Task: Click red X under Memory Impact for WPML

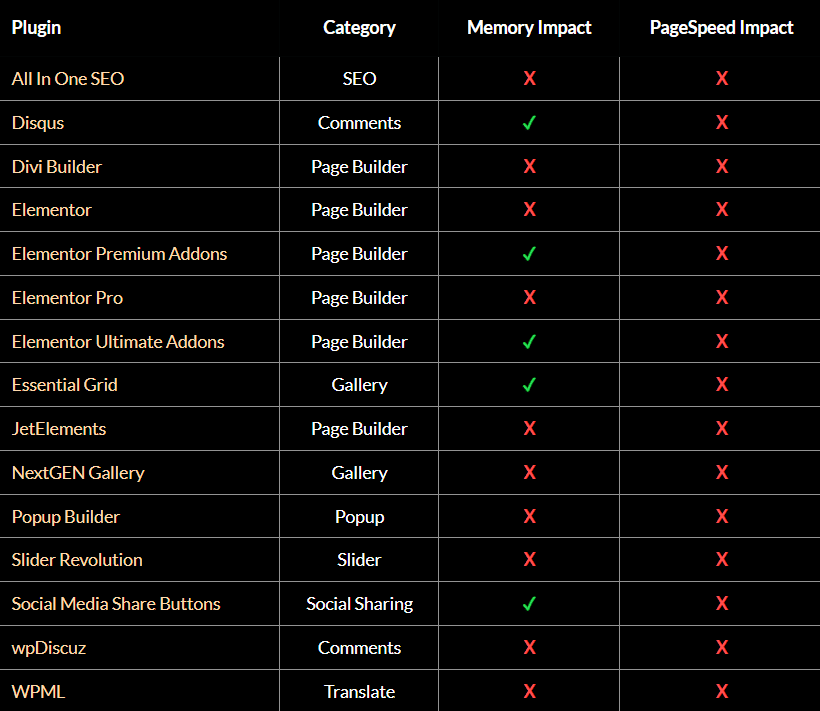Action: [x=529, y=691]
